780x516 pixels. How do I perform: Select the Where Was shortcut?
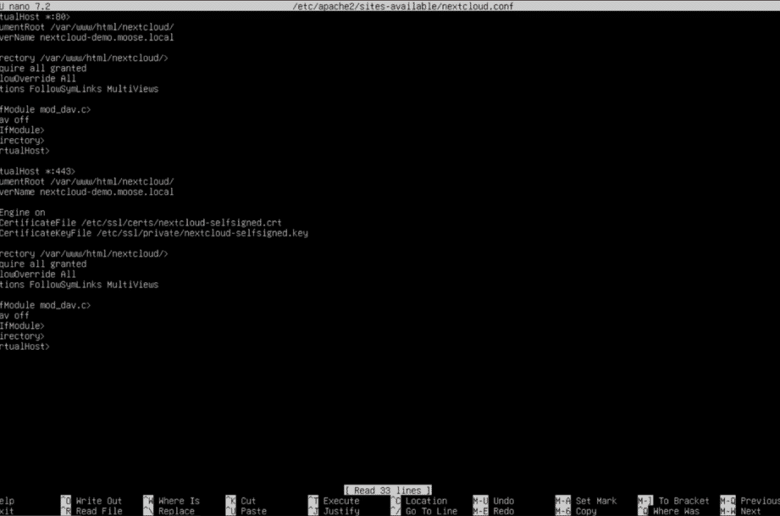pos(676,511)
